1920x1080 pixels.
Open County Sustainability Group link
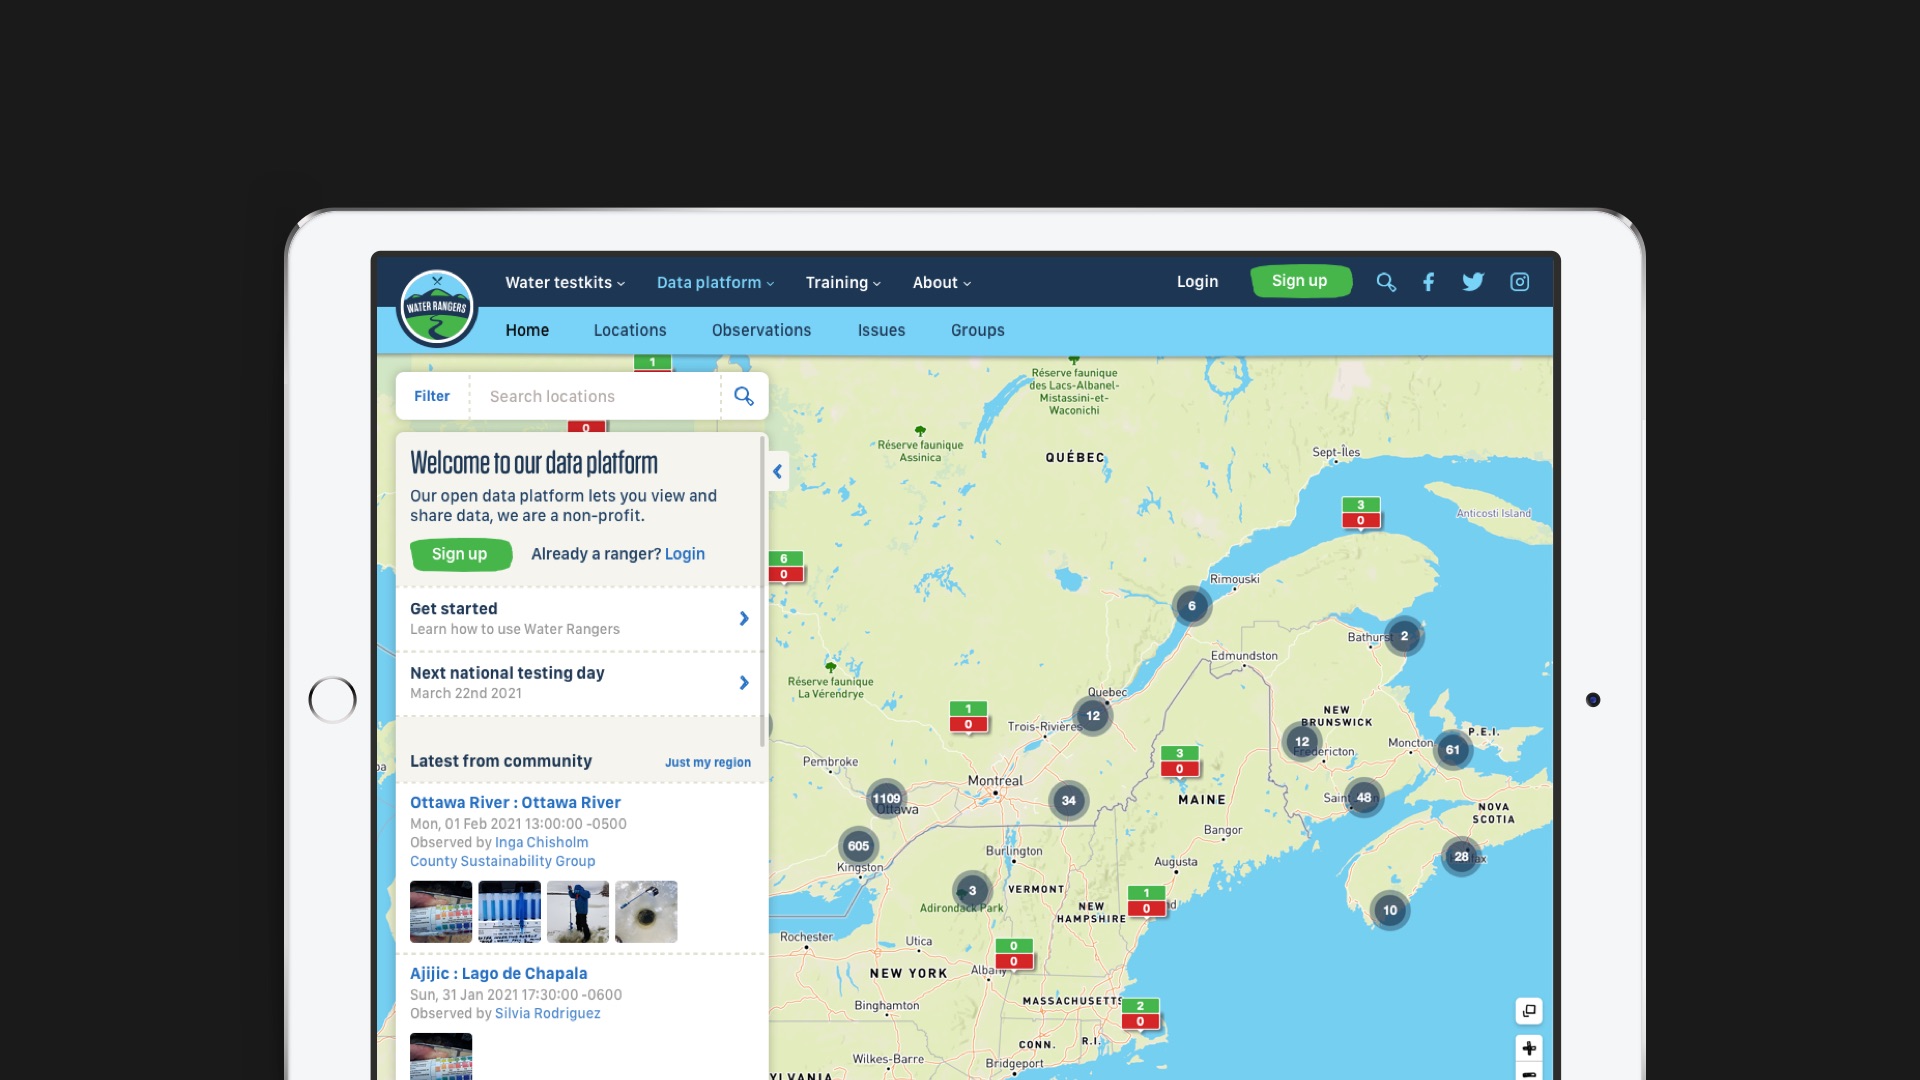click(x=502, y=861)
